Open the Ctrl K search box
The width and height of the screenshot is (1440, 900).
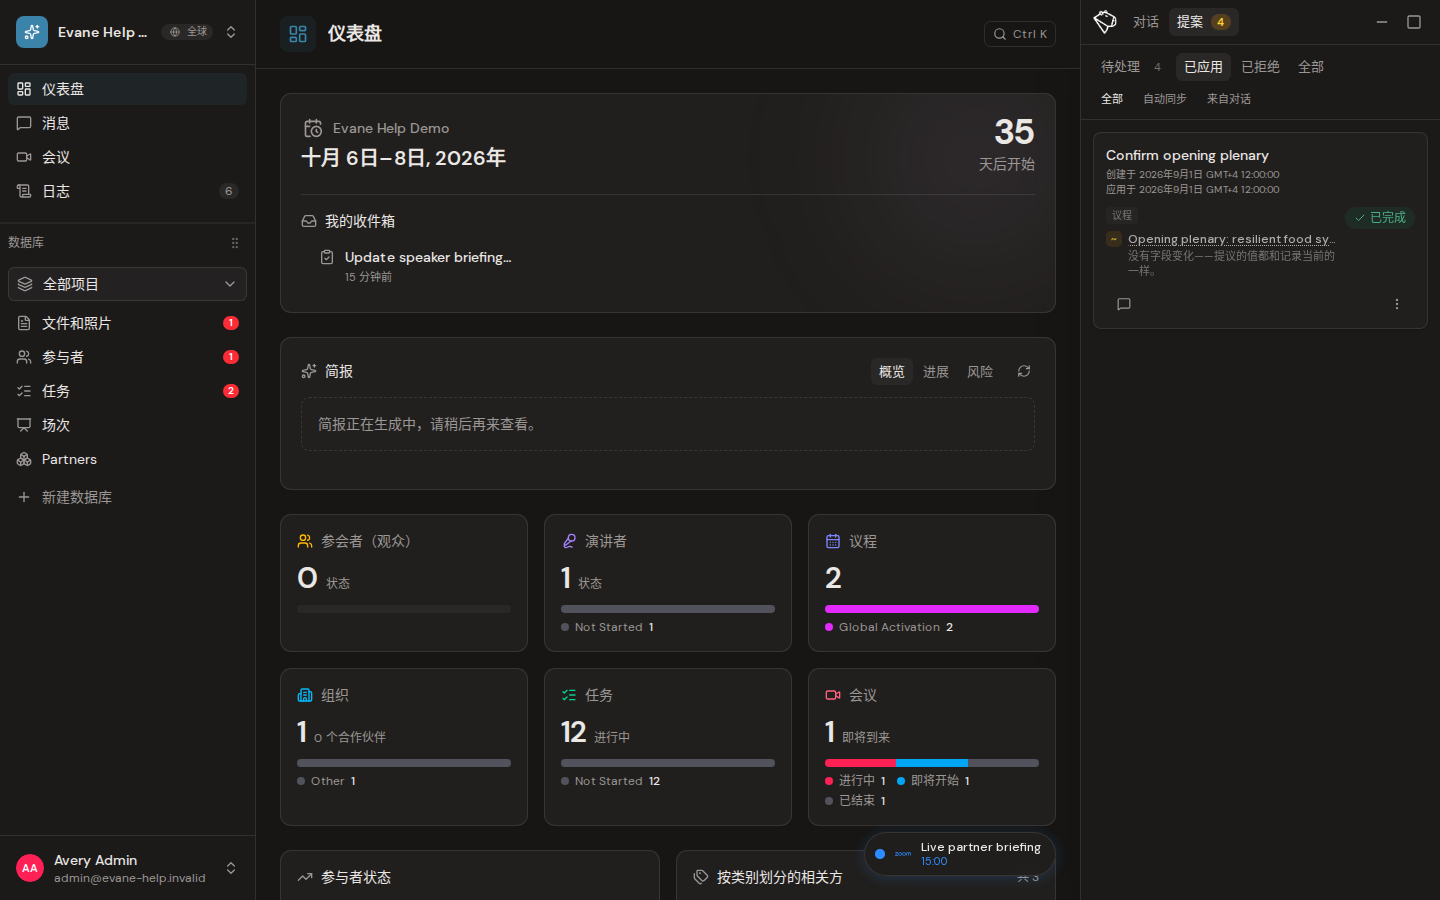click(x=1020, y=34)
